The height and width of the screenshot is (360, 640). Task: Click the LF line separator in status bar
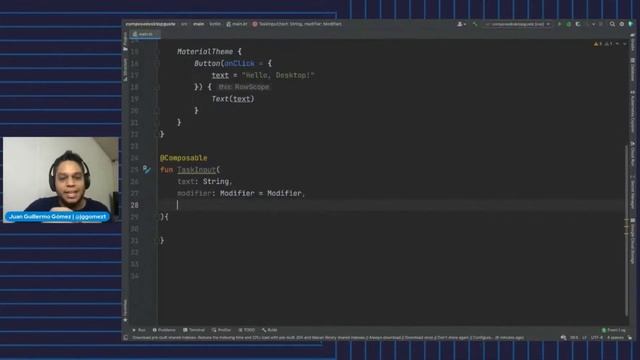click(x=584, y=338)
